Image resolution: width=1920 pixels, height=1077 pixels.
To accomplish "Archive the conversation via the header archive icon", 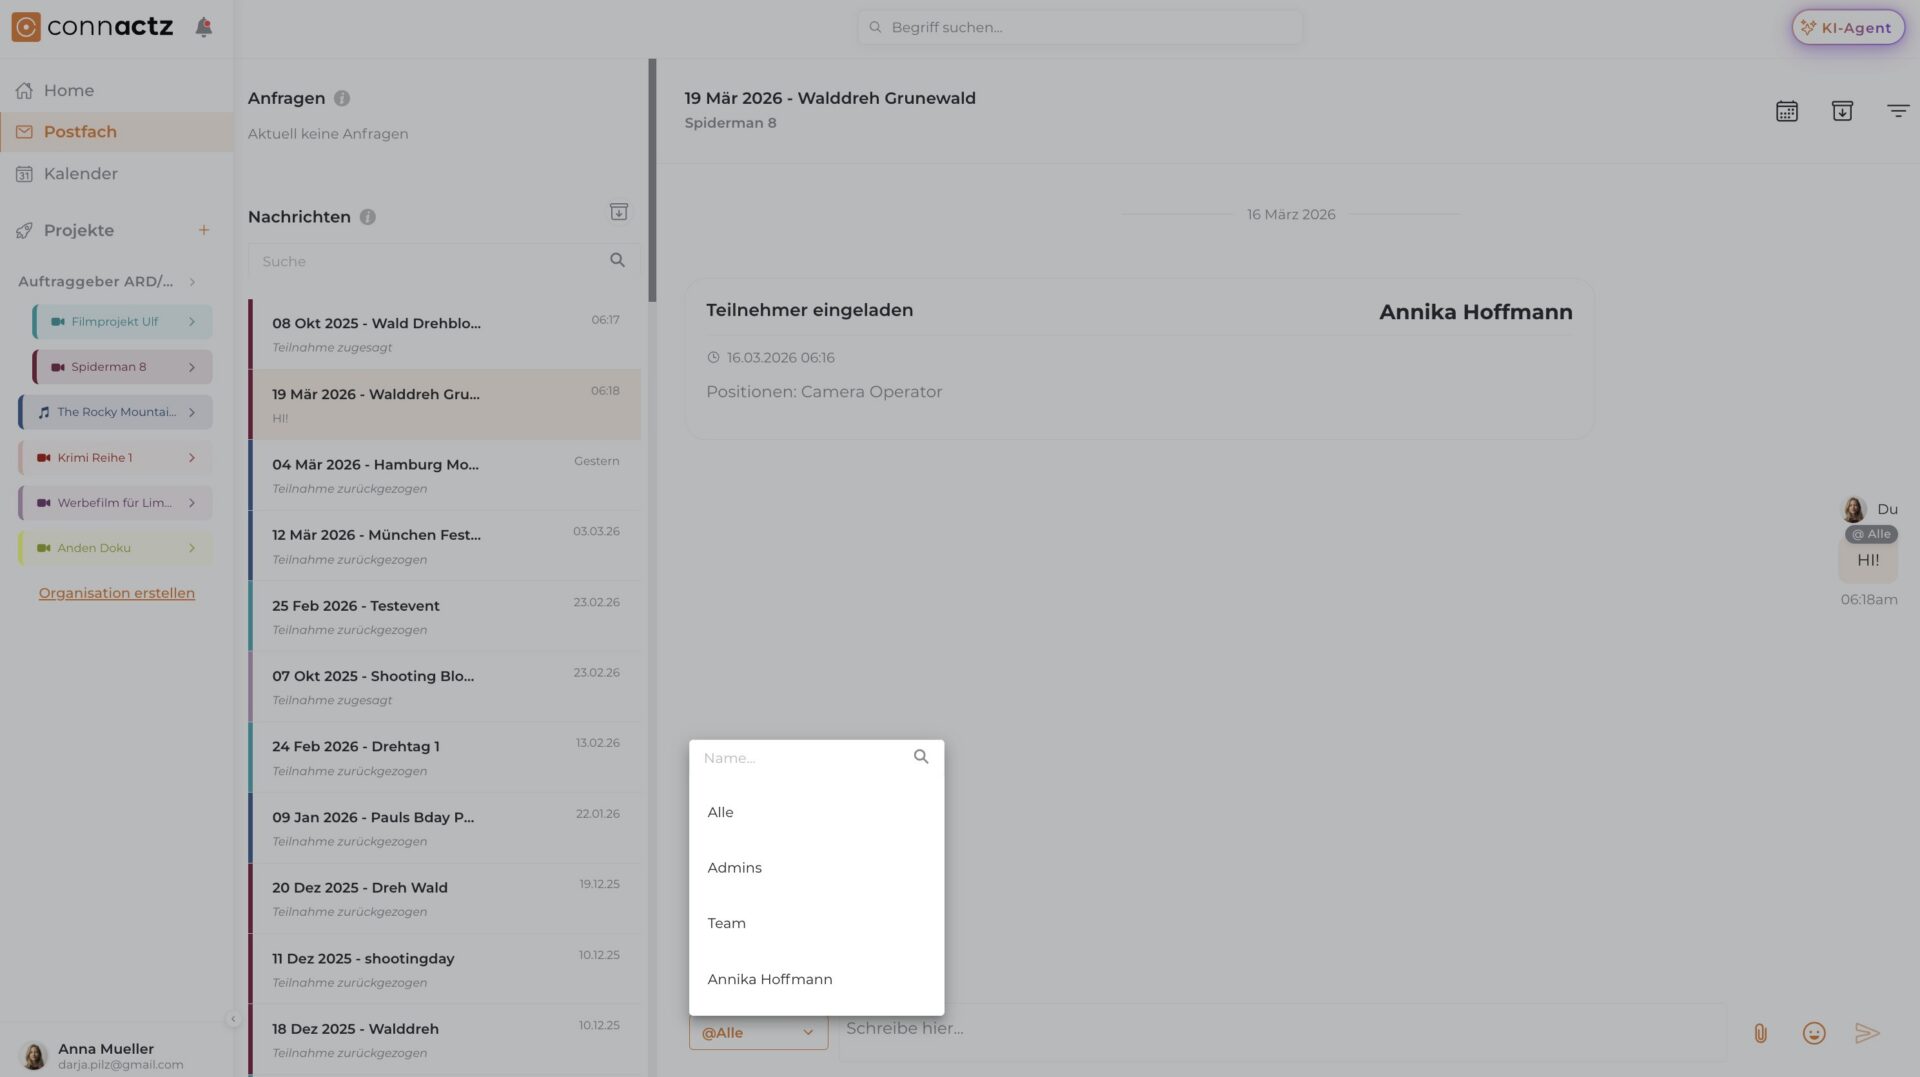I will [x=1843, y=111].
